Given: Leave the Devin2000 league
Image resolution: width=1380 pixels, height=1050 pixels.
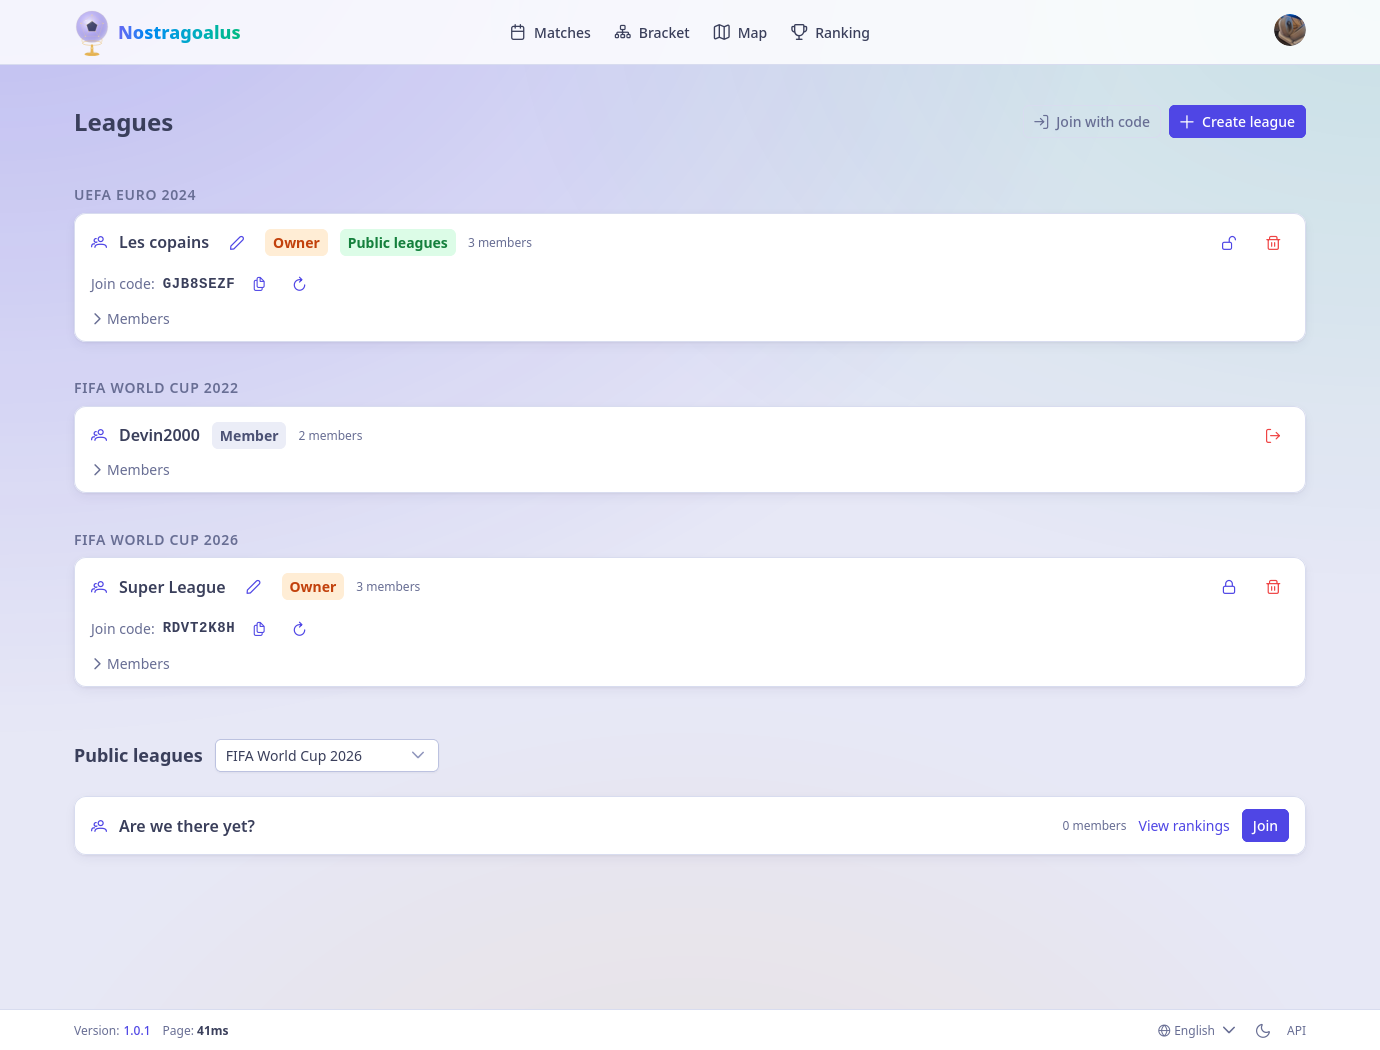Looking at the screenshot, I should click(x=1273, y=436).
